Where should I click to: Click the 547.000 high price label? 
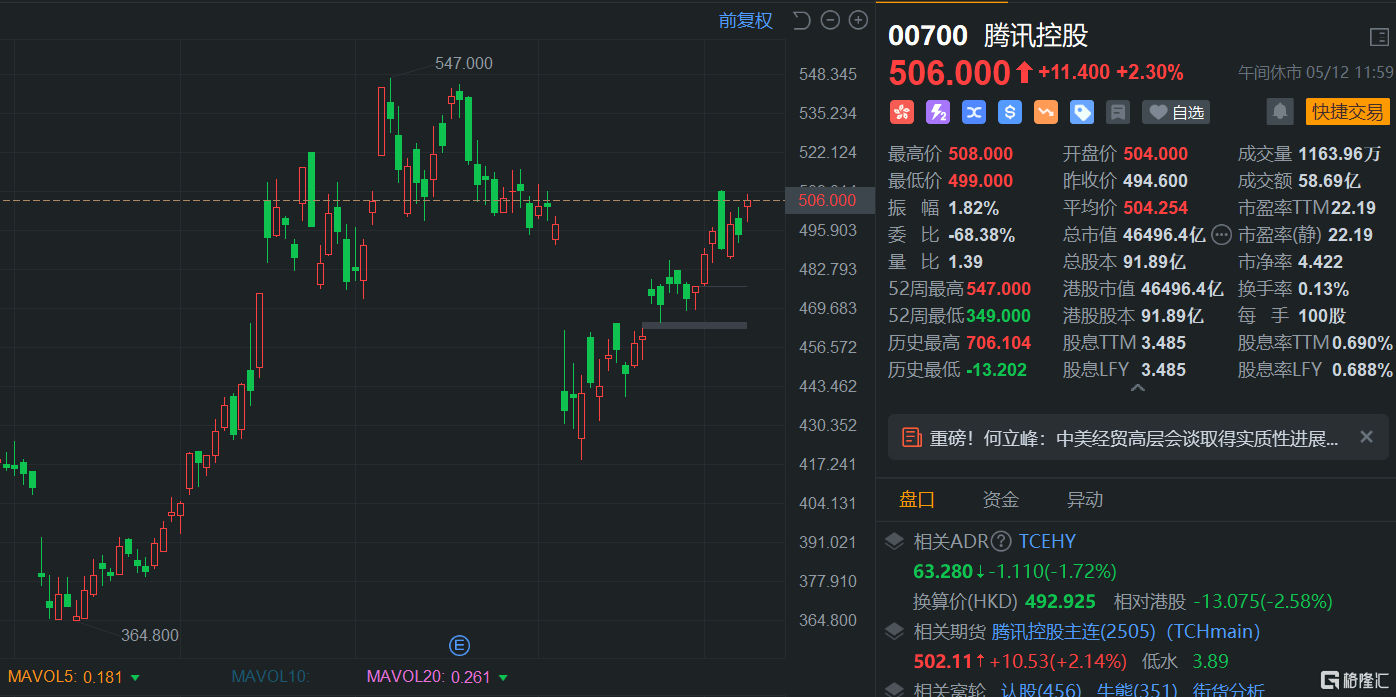point(464,63)
